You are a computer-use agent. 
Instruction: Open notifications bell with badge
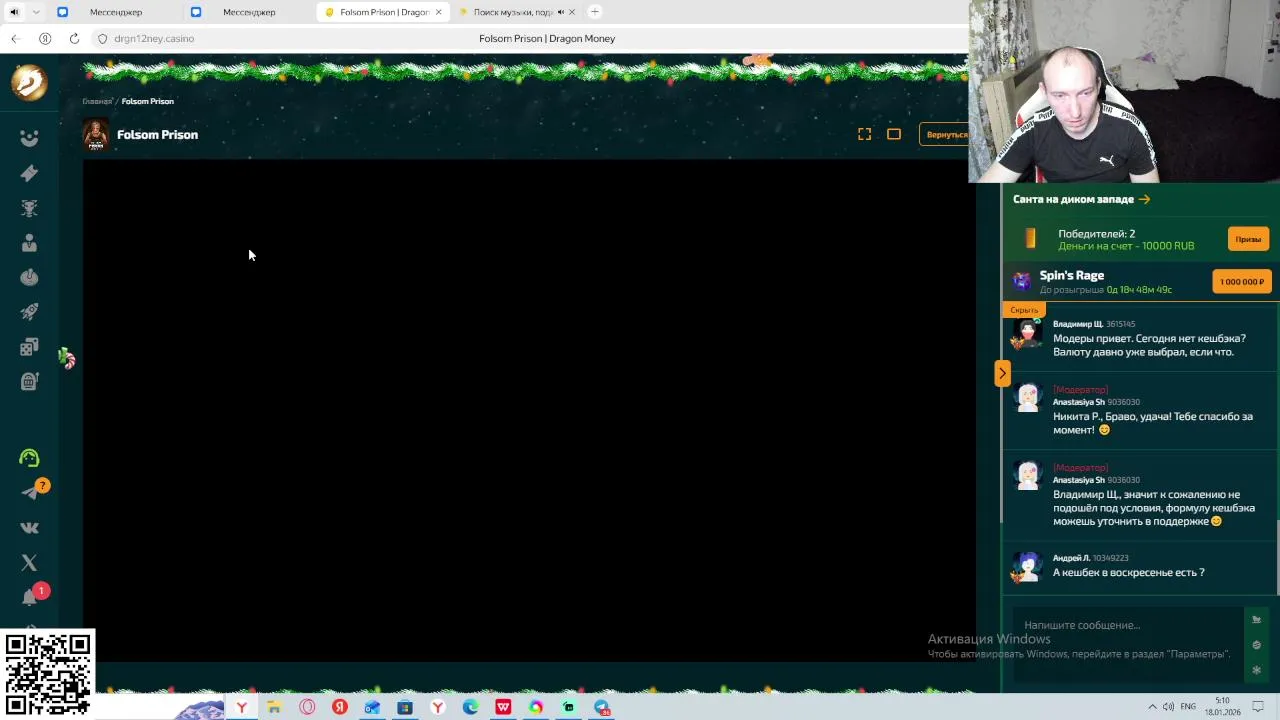[29, 597]
